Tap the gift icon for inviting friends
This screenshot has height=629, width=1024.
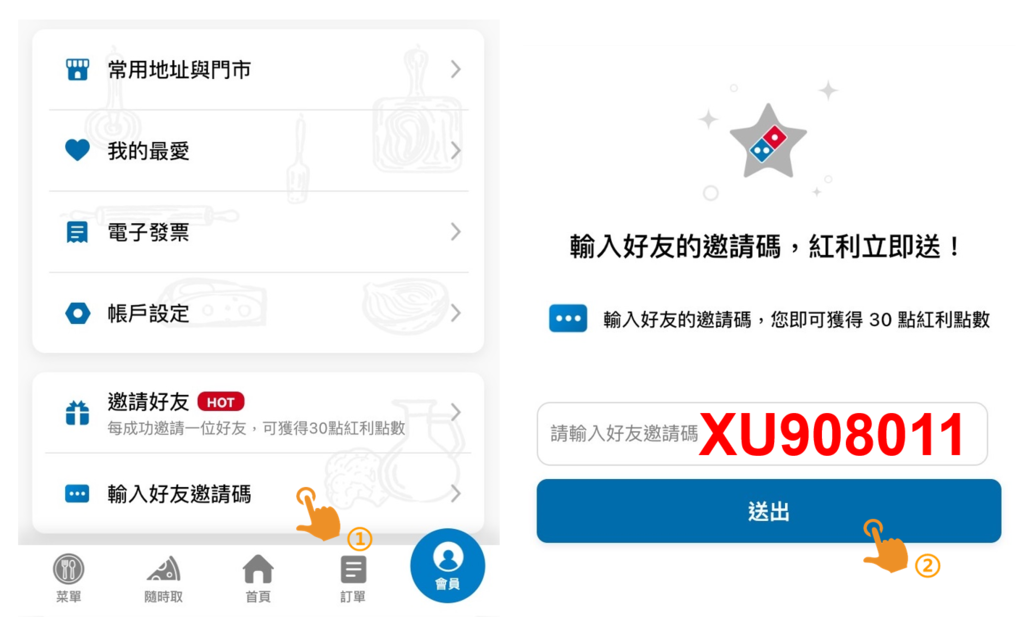click(77, 413)
